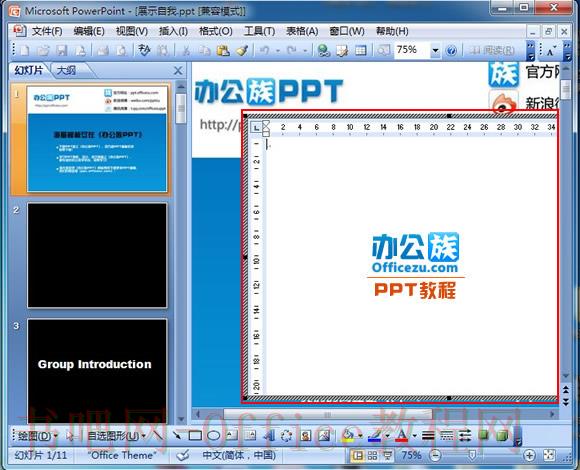
Task: Click the Paste clipboard icon
Action: (x=223, y=50)
